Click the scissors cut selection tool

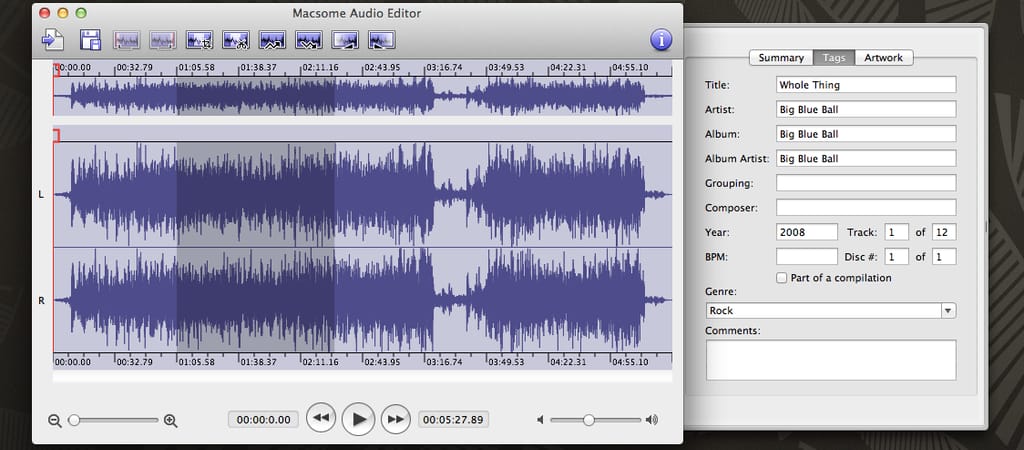point(236,40)
